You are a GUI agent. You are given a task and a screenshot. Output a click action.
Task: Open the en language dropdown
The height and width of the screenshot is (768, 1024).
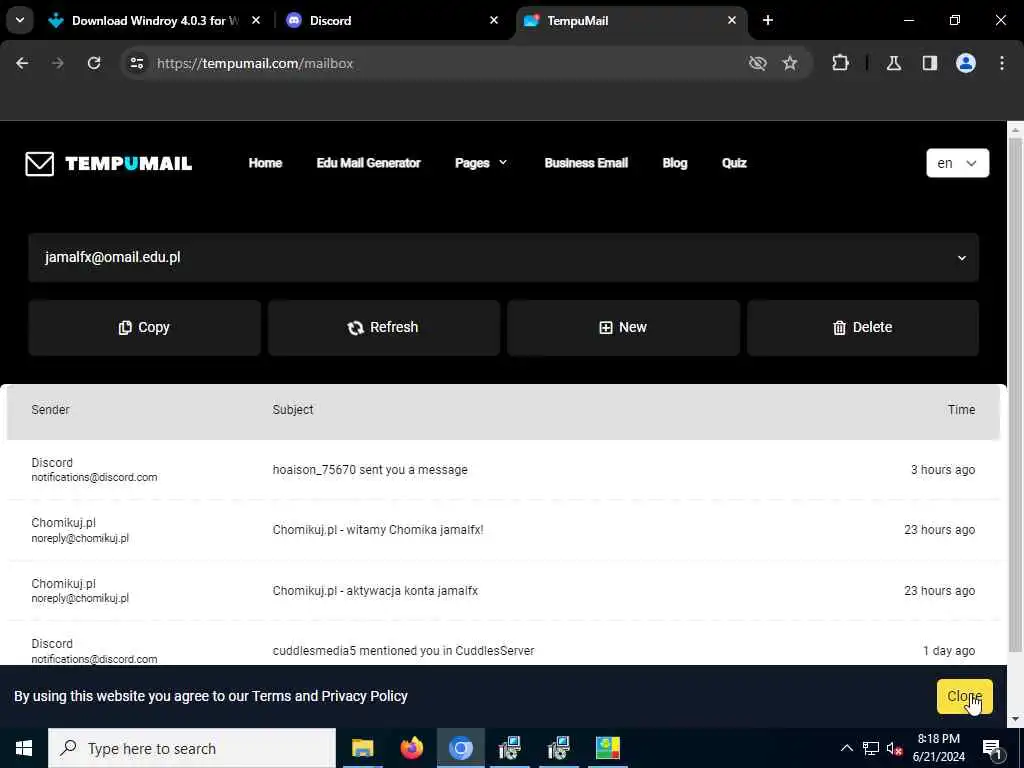(957, 163)
